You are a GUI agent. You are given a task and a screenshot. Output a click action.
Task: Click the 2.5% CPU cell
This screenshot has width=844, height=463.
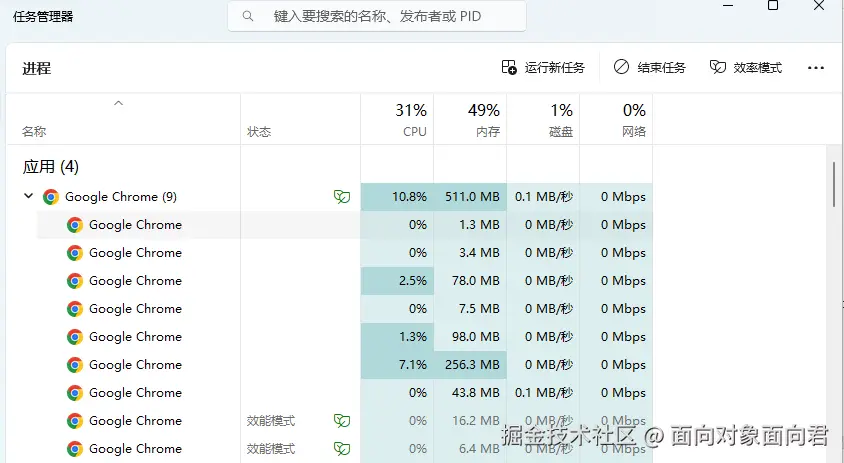(397, 280)
